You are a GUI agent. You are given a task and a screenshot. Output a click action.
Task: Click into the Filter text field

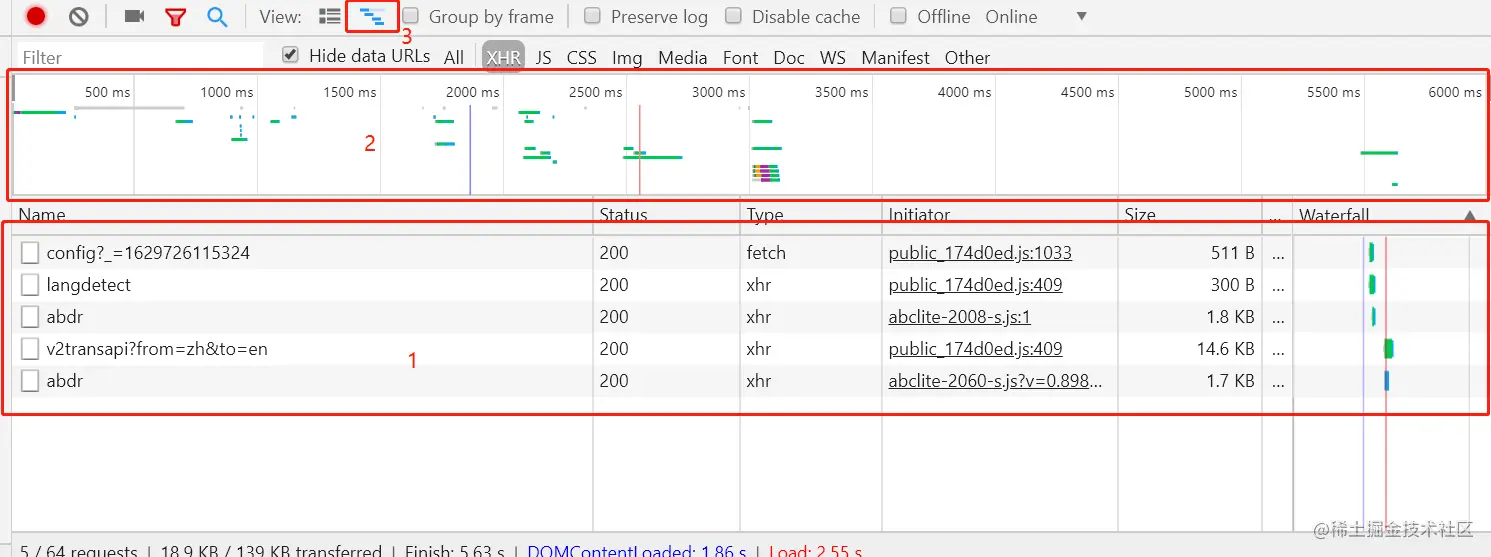click(139, 57)
